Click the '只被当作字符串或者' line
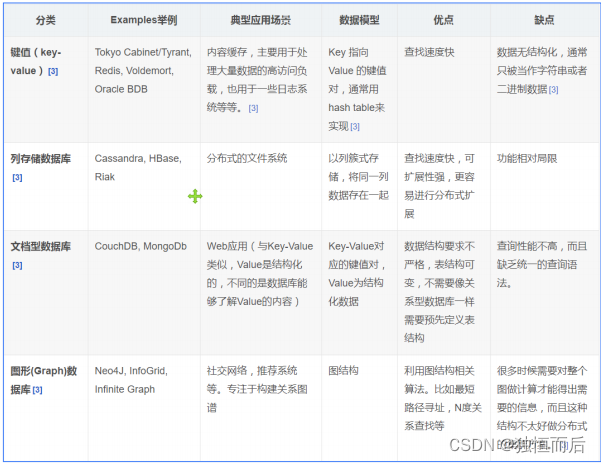Screen dimensions: 601x463 coord(542,71)
